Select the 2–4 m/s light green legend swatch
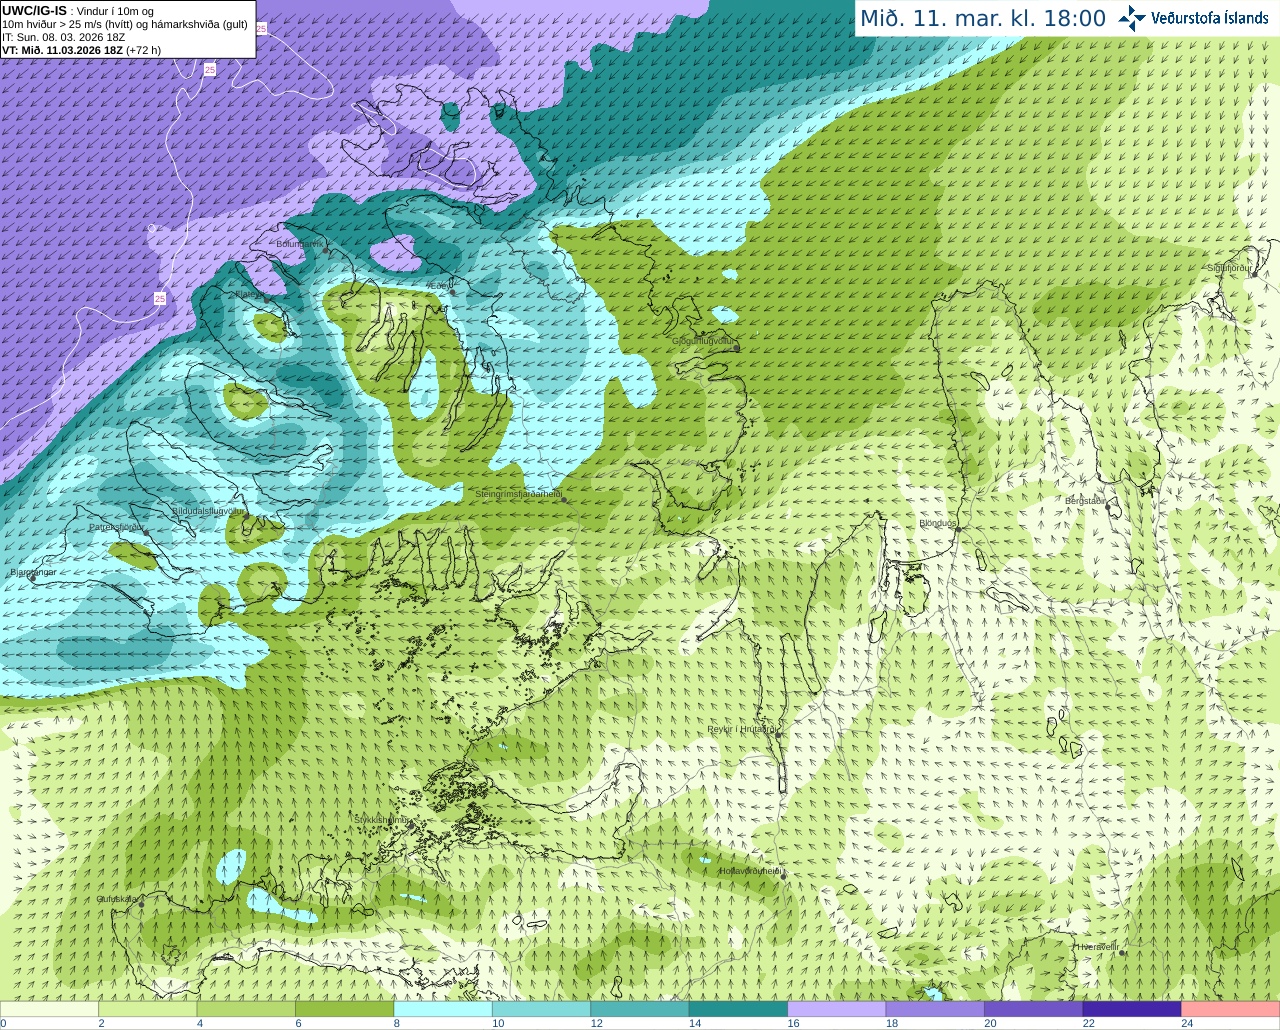Image resolution: width=1280 pixels, height=1030 pixels. pyautogui.click(x=148, y=1009)
